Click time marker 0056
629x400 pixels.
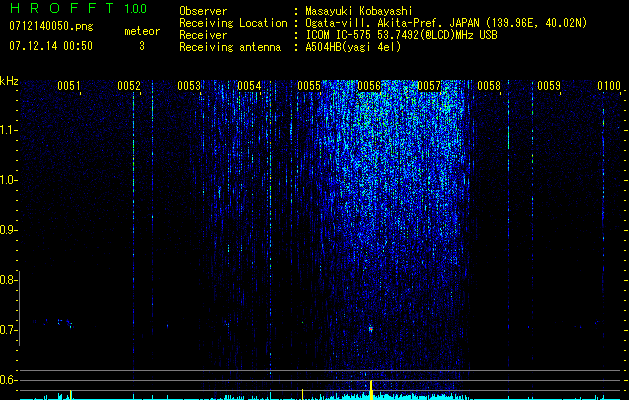click(369, 86)
